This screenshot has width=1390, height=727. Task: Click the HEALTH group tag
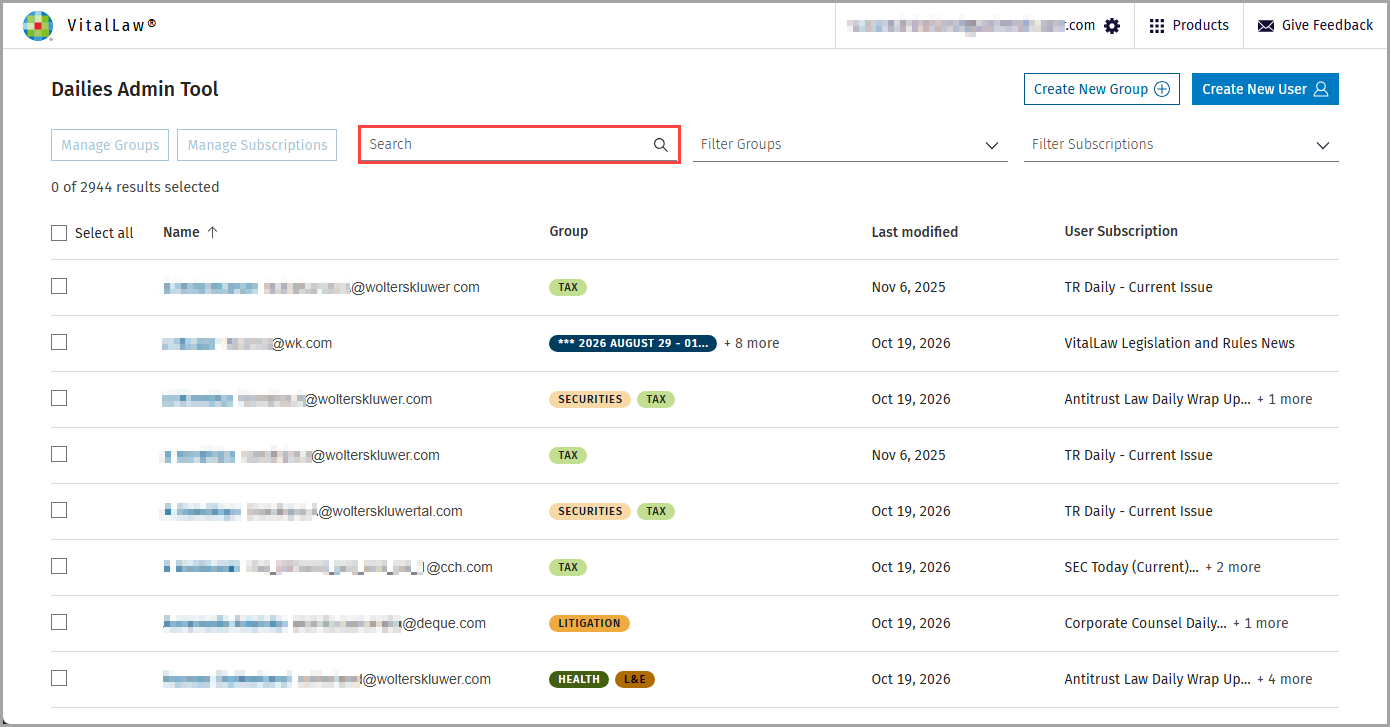[x=579, y=679]
